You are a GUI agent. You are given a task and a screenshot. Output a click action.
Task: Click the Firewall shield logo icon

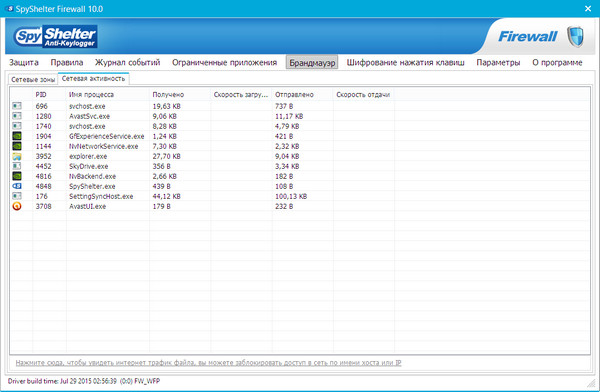(575, 37)
